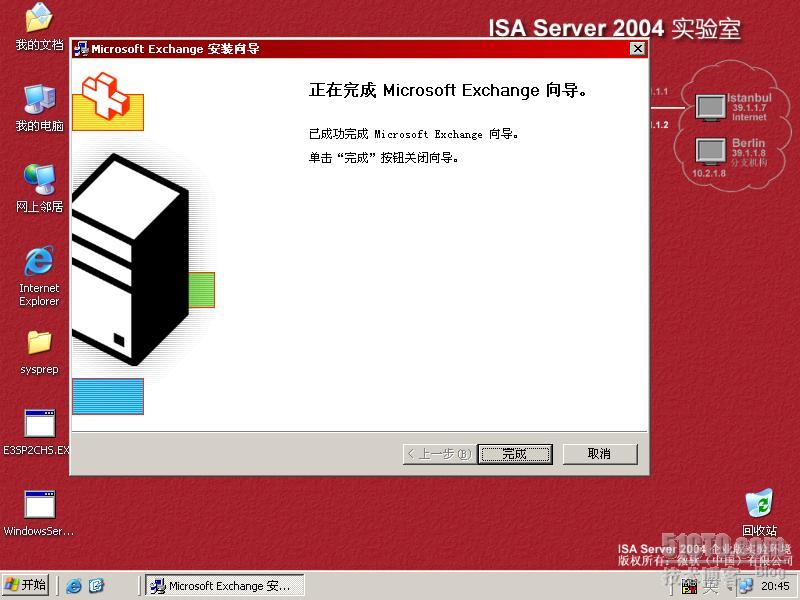Click the heading 正在完成 Microsoft Exchange 向导

click(447, 90)
